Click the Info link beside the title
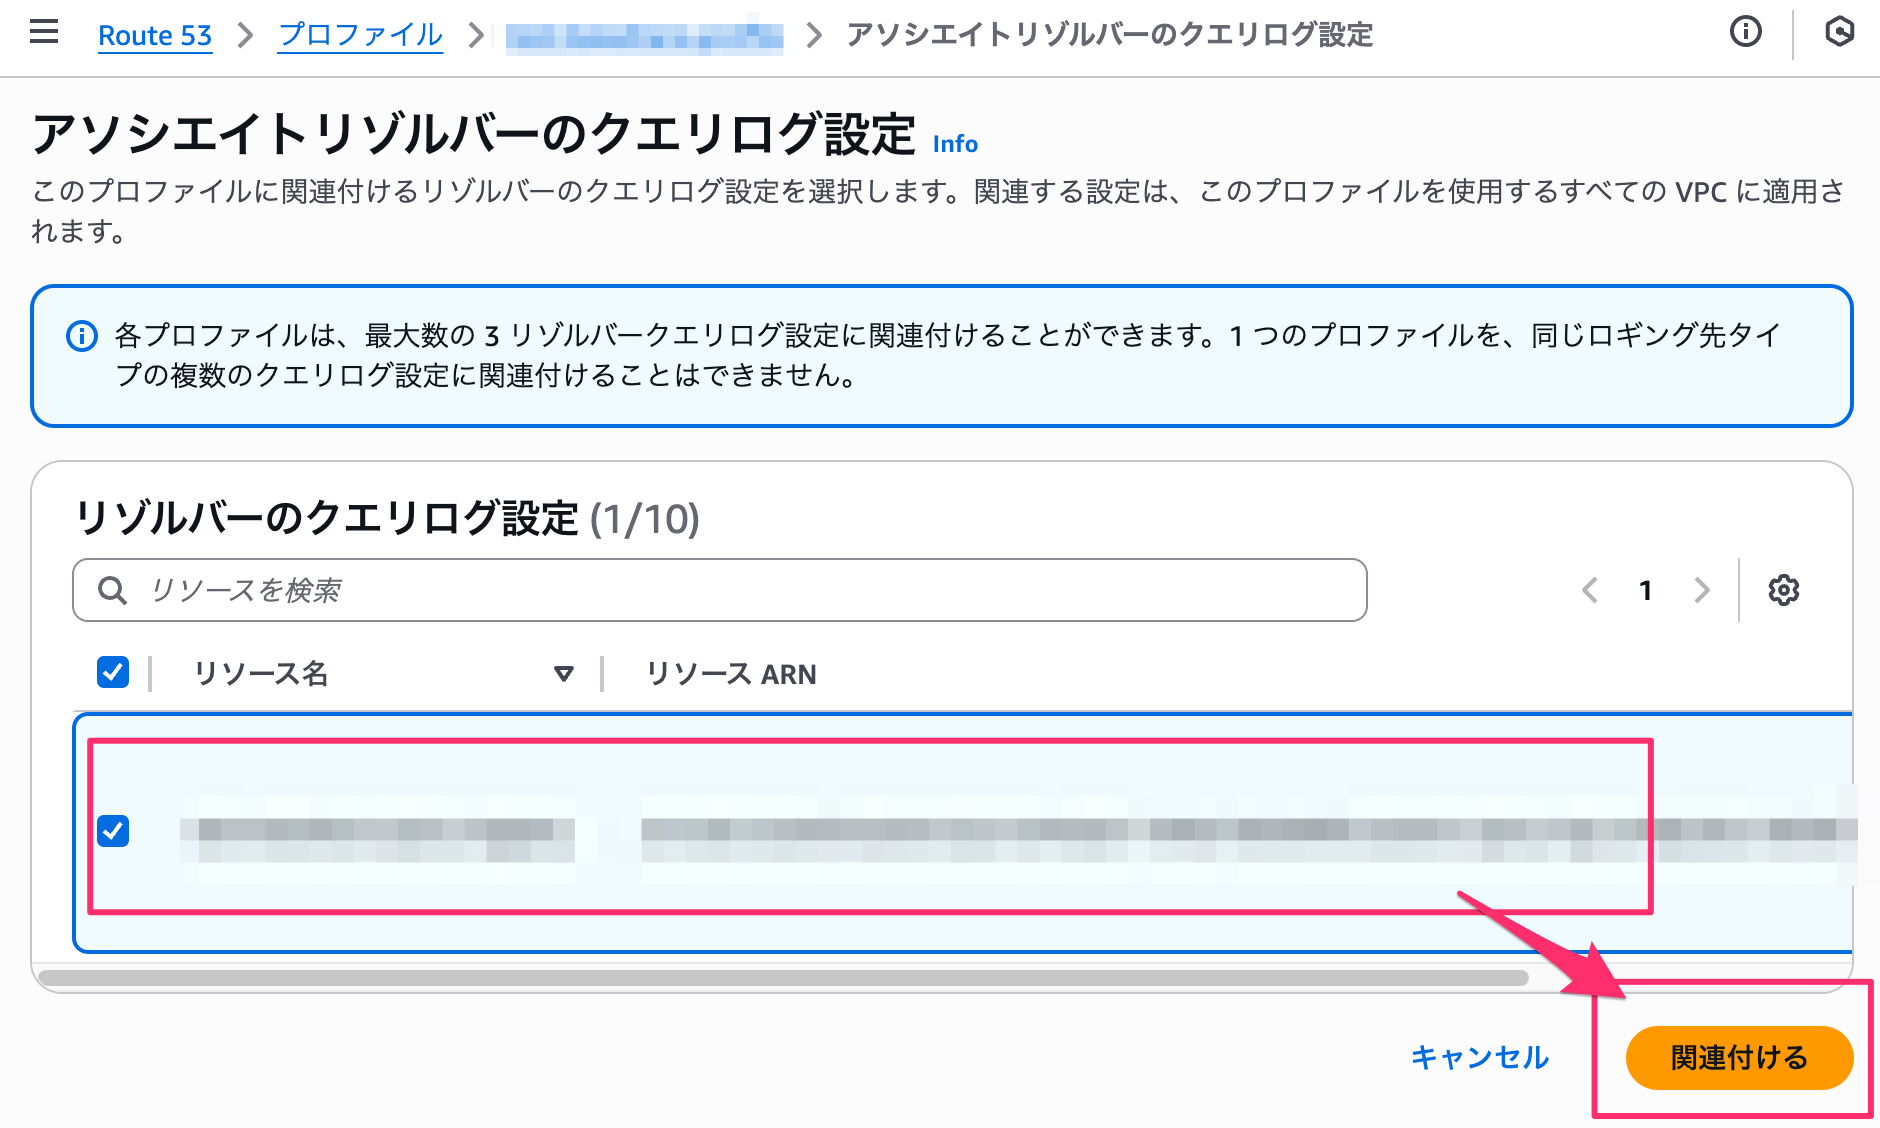The height and width of the screenshot is (1128, 1880). point(955,144)
